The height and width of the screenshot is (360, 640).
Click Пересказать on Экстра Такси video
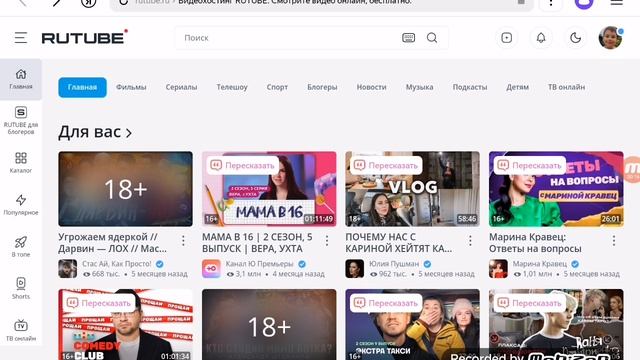pyautogui.click(x=386, y=303)
